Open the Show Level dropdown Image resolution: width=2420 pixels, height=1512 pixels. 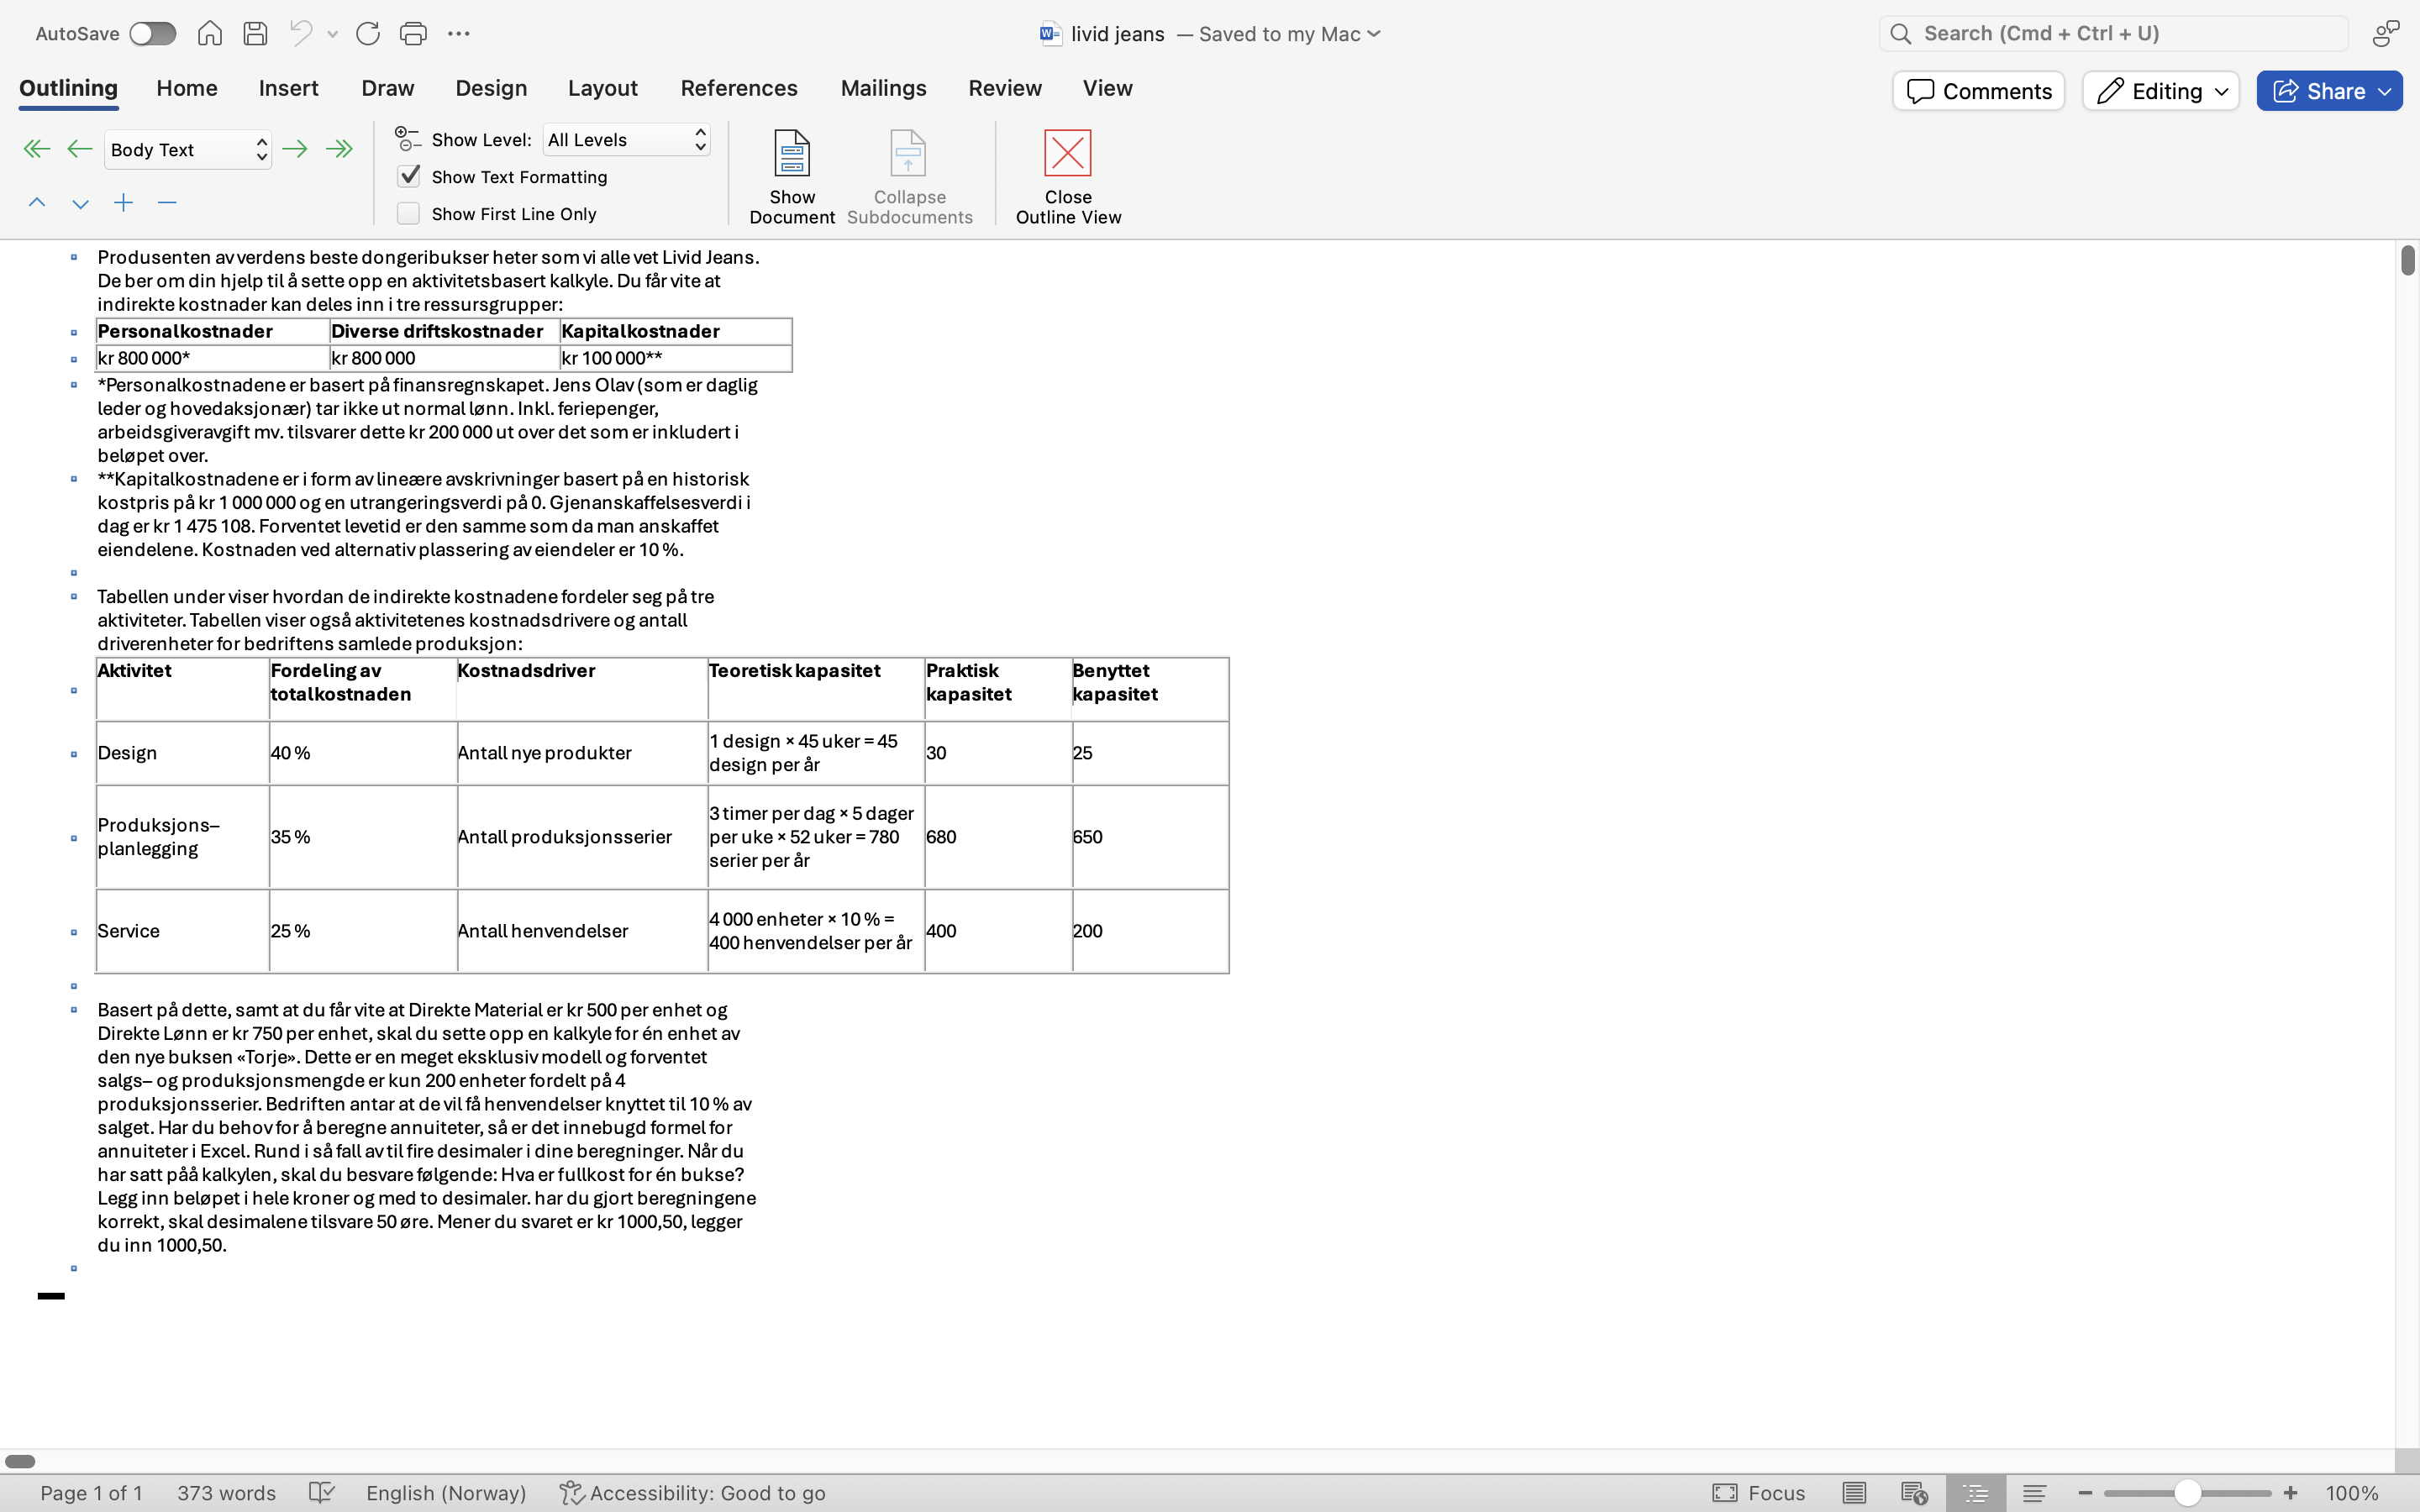(627, 140)
